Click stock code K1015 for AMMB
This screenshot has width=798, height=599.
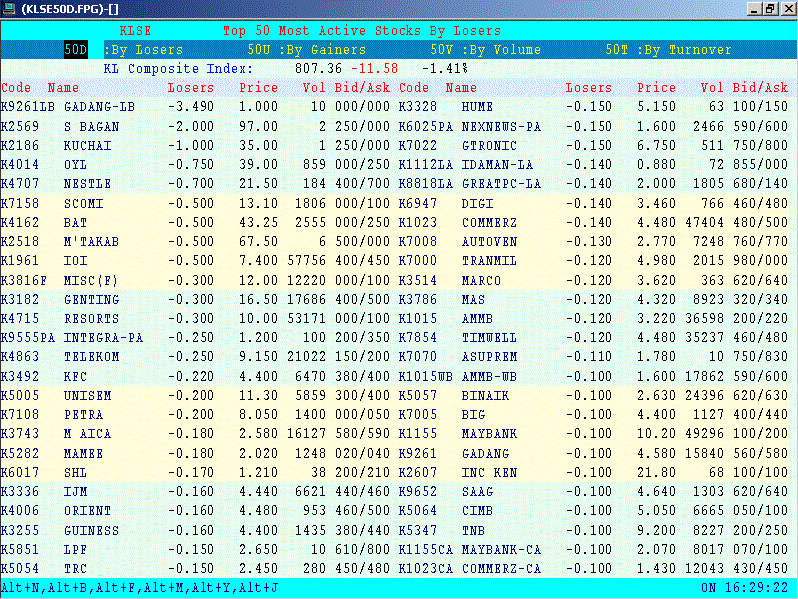418,319
